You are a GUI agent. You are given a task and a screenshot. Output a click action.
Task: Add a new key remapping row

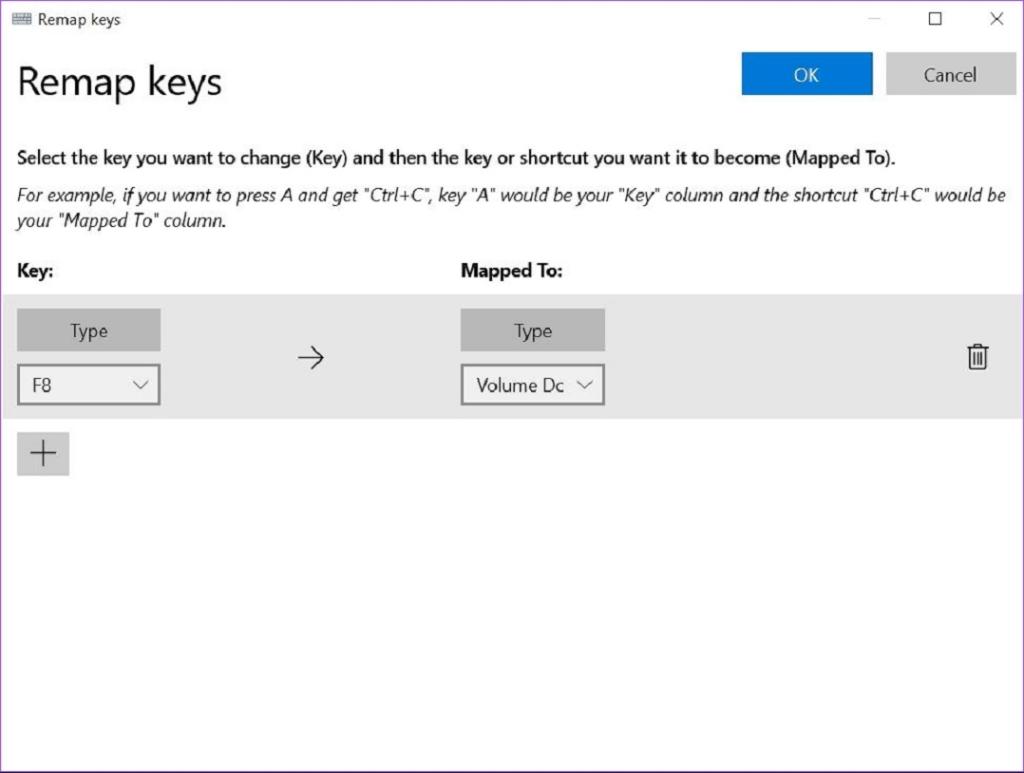43,454
